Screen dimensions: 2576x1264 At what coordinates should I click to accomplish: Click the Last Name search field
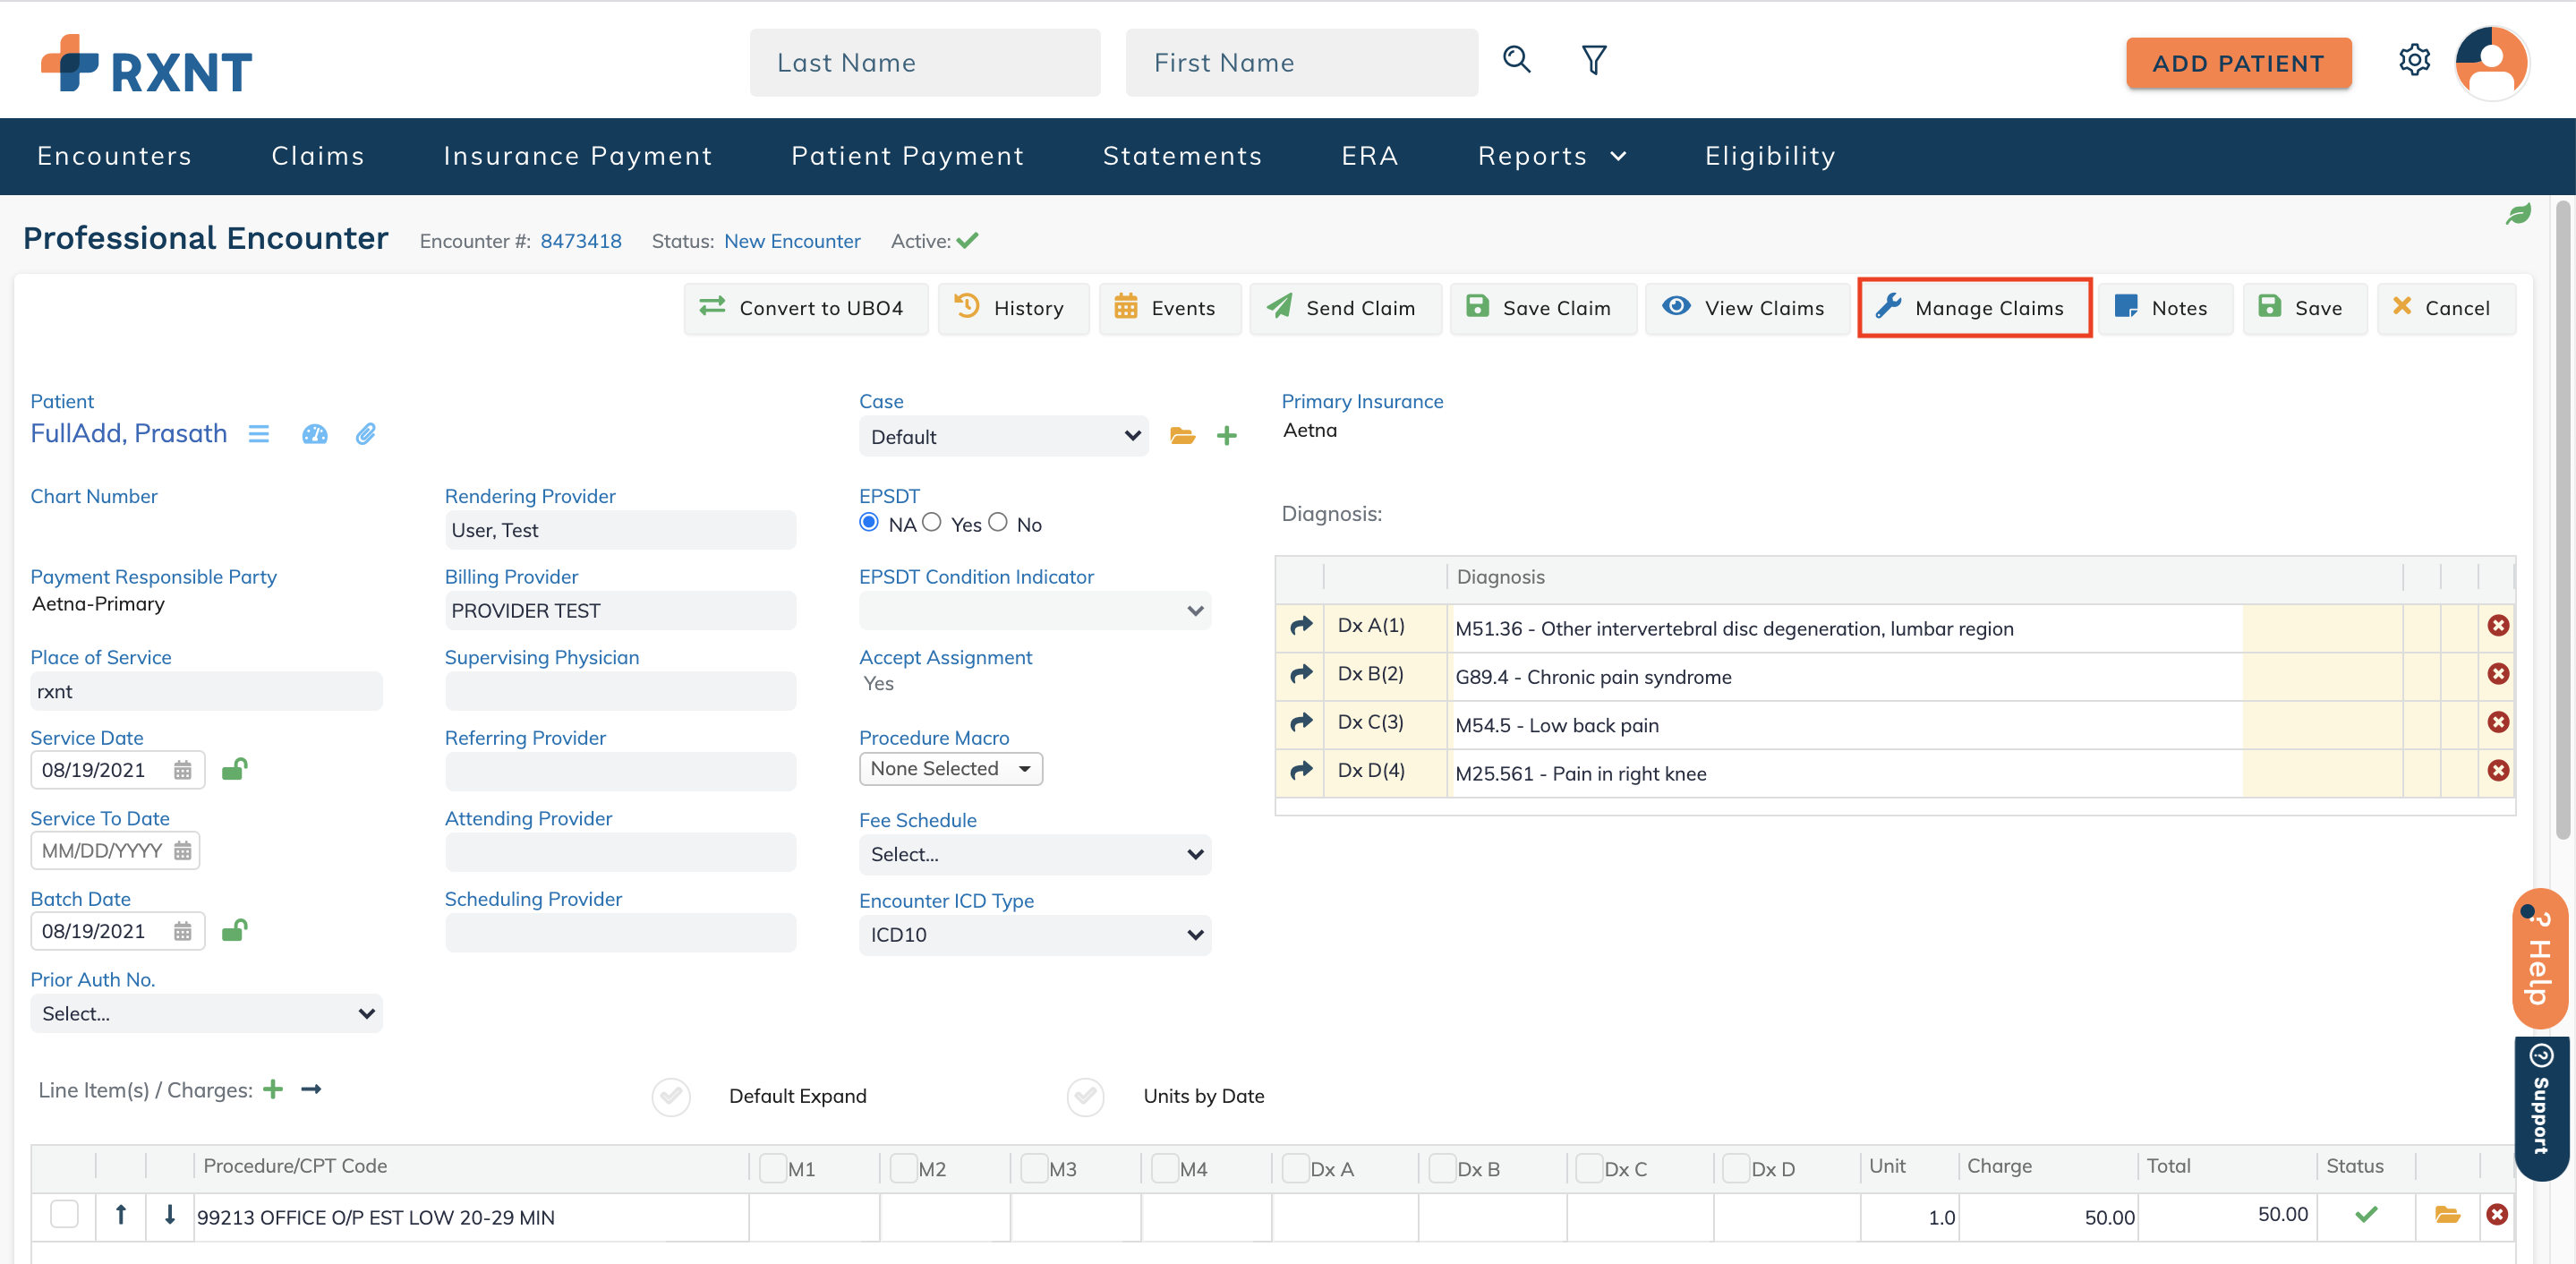click(925, 62)
